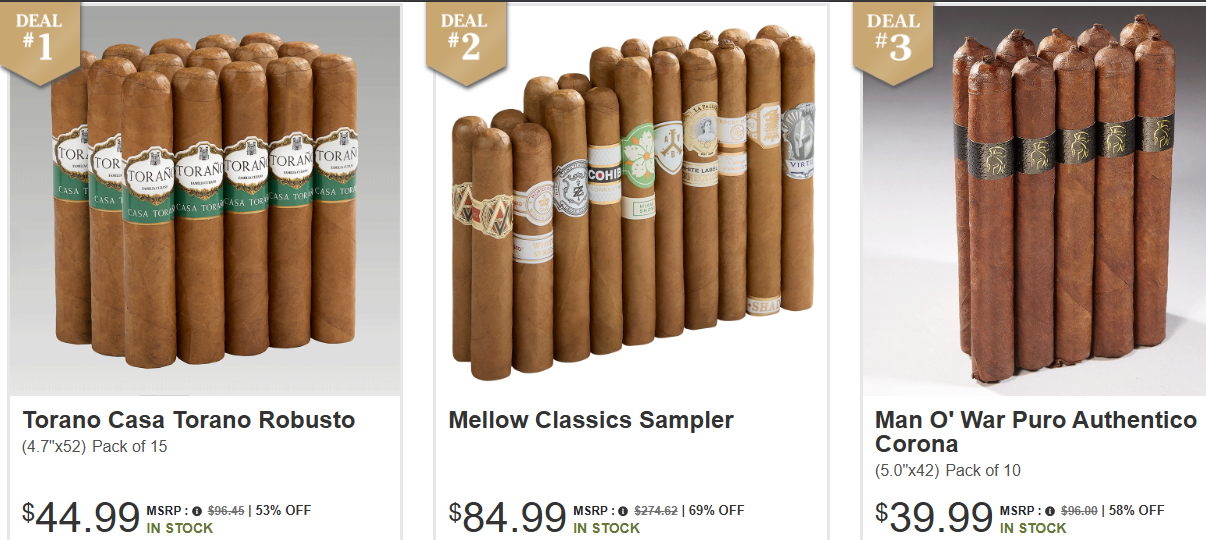Select the $84.99 price
1206x540 pixels.
(508, 518)
